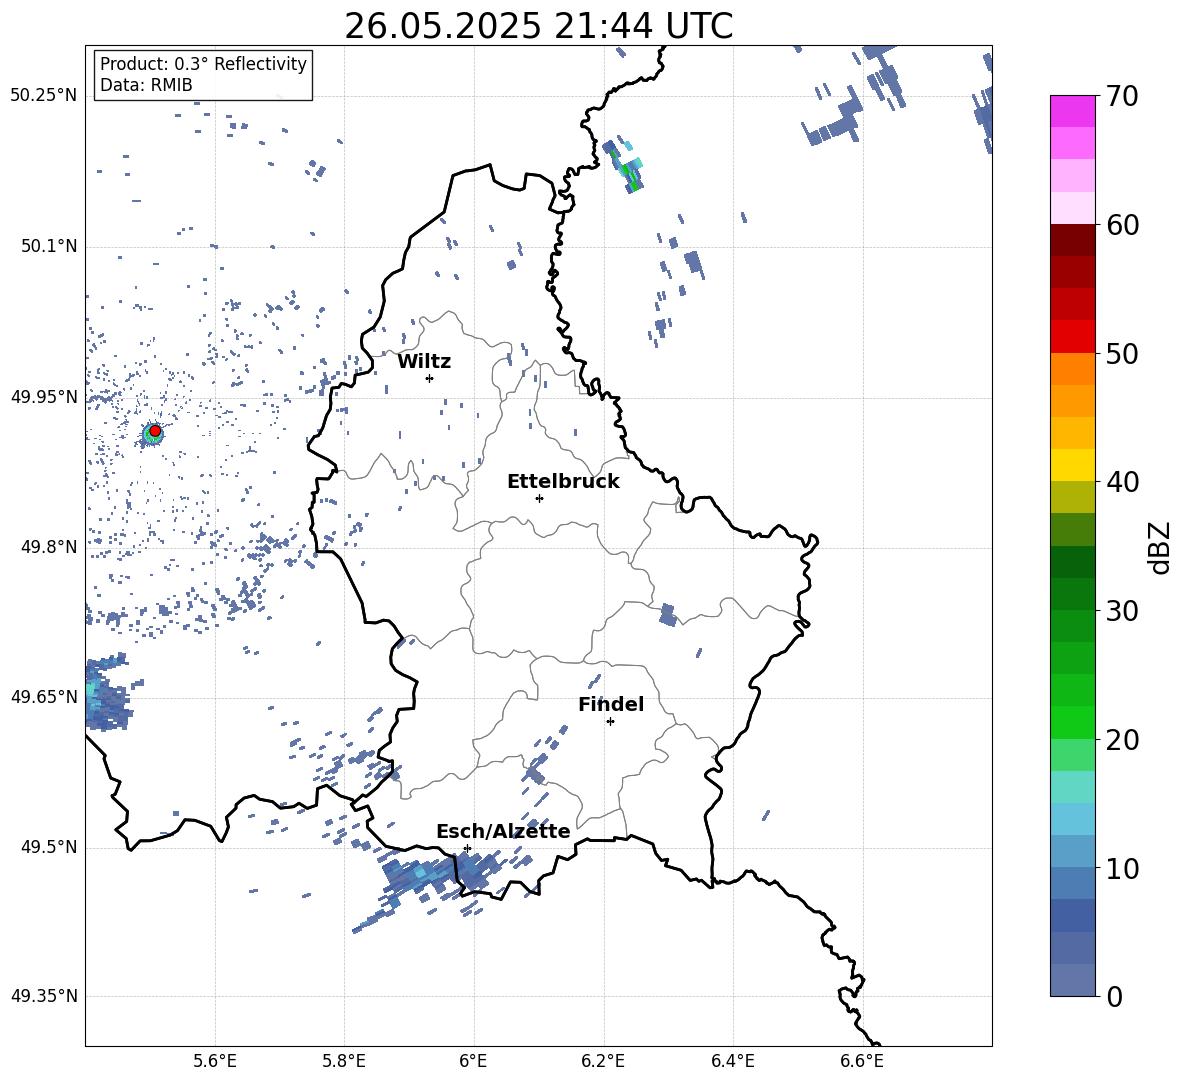Image resolution: width=1184 pixels, height=1081 pixels.
Task: Click the dark maroon swatch below 60
Action: tap(1072, 240)
